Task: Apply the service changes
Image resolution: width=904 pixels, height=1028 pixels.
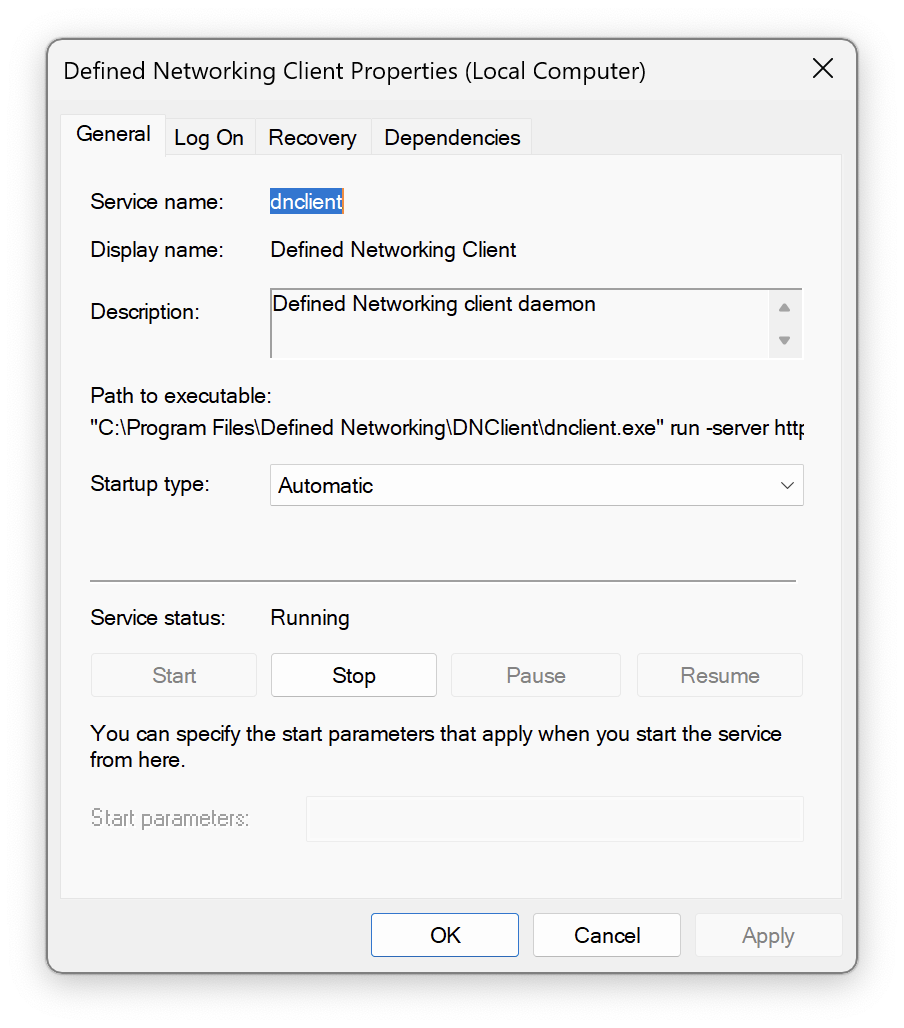Action: click(x=768, y=935)
